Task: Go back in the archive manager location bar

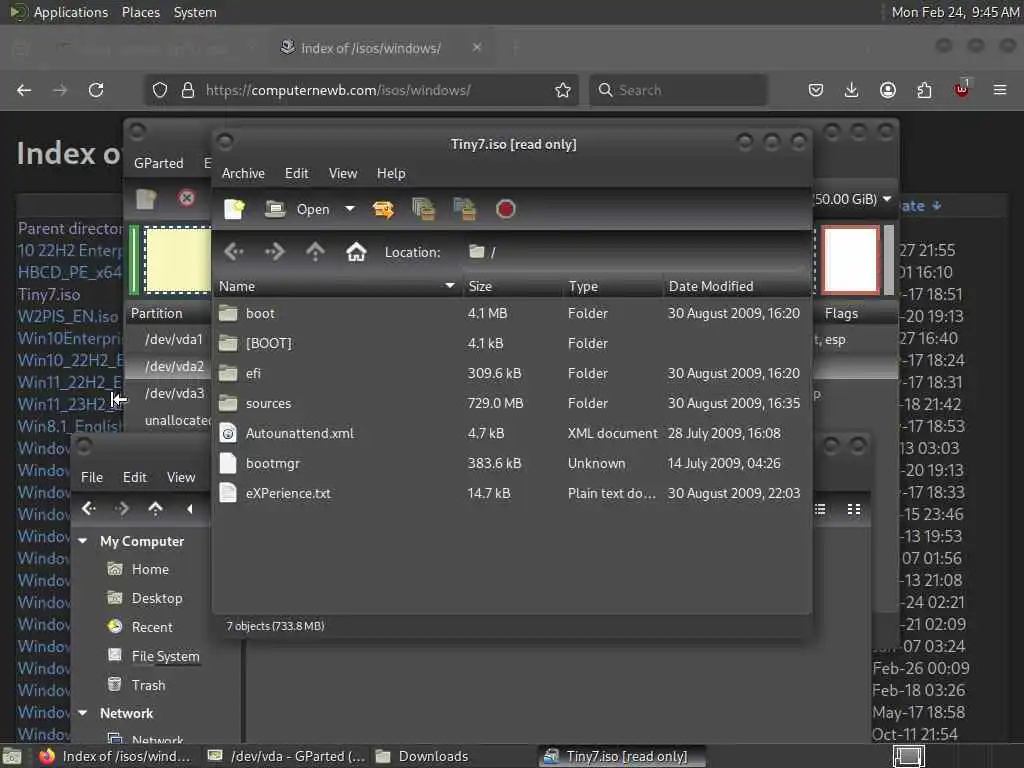Action: click(234, 252)
